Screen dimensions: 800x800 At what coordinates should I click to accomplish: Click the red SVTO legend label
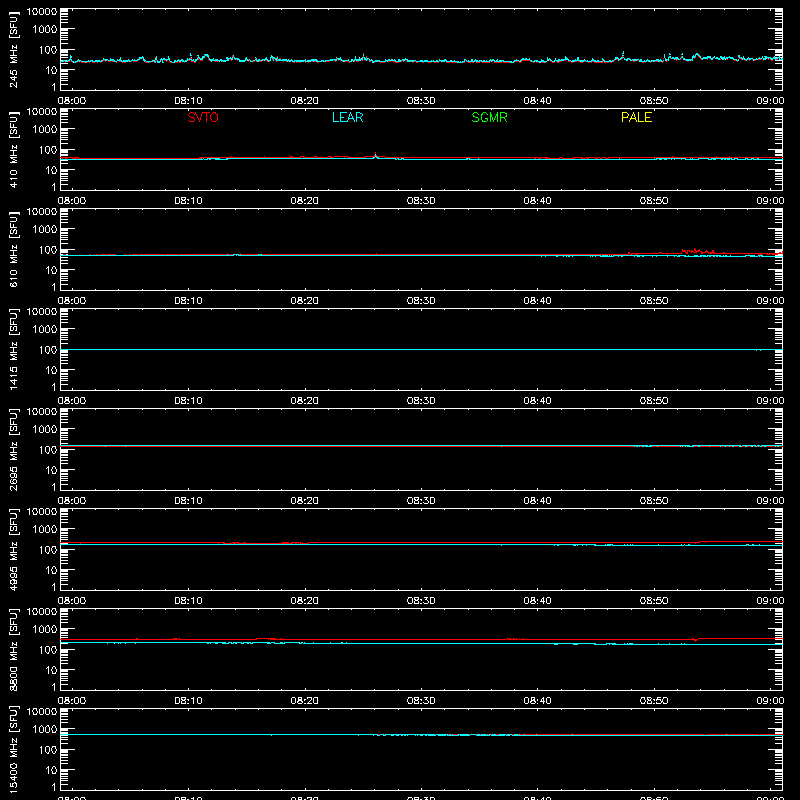tap(203, 117)
